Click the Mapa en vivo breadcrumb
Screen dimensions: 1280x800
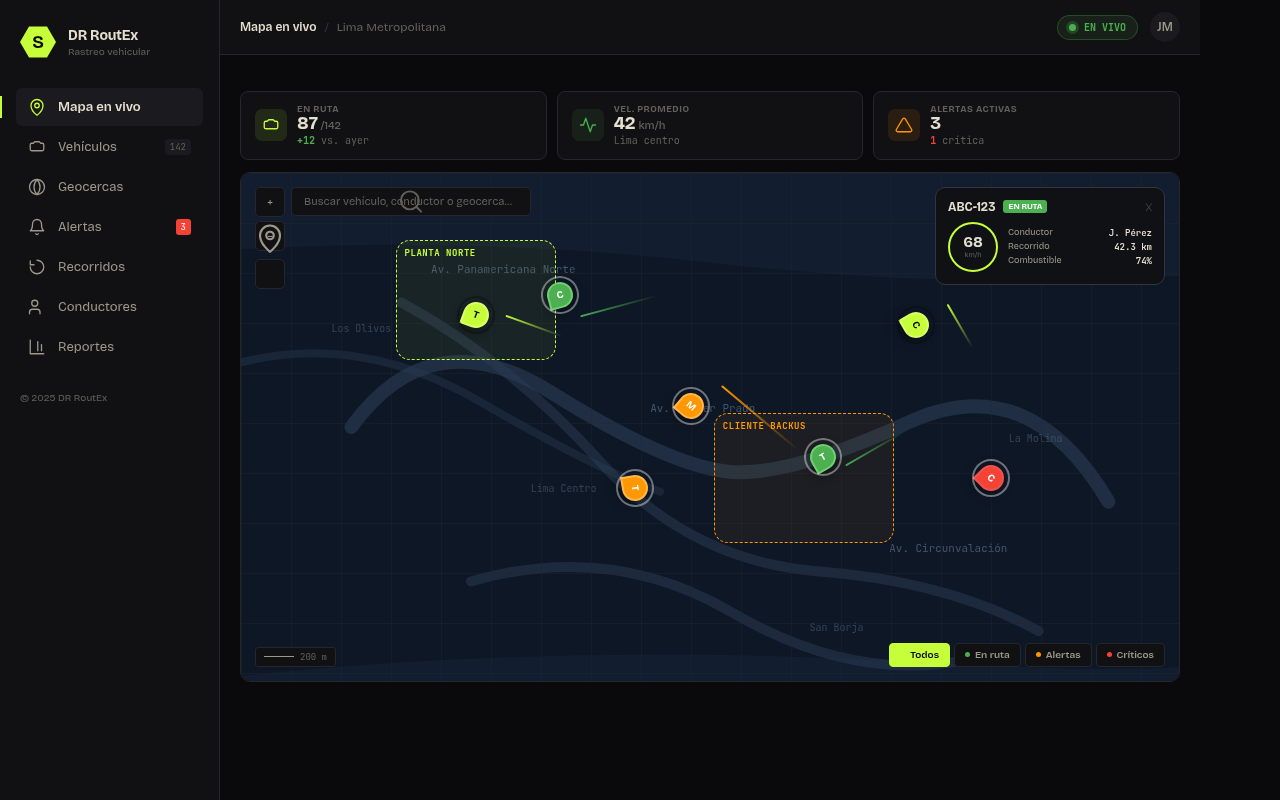click(278, 27)
